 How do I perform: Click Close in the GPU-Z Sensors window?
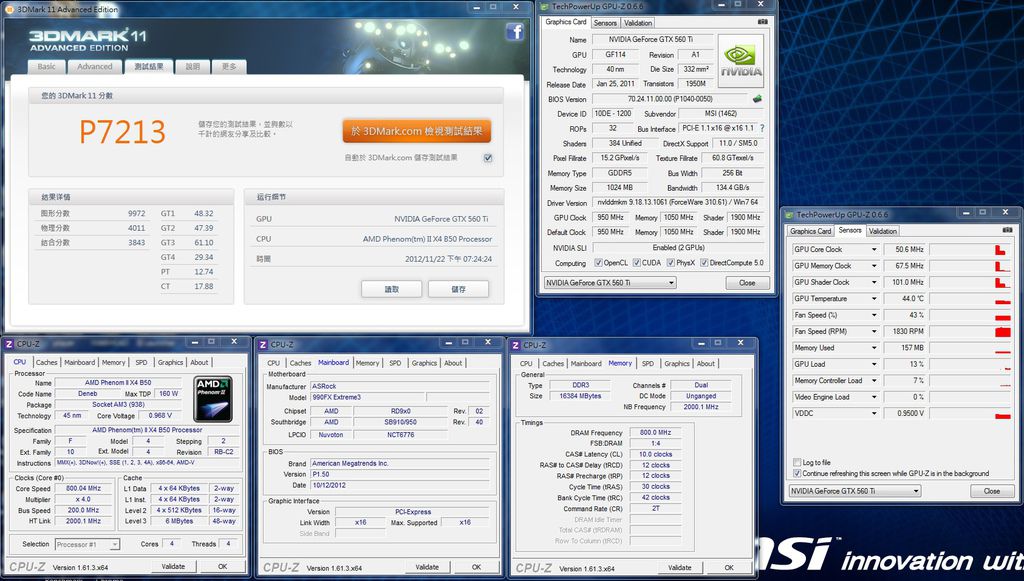pos(991,491)
